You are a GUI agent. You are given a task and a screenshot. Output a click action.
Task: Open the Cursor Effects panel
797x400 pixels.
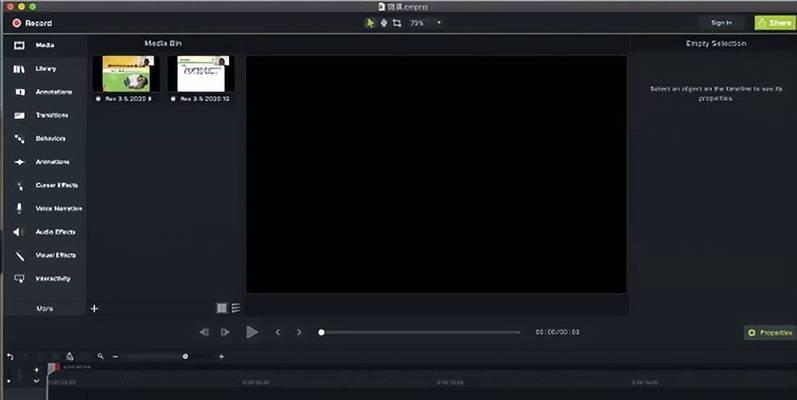45,186
